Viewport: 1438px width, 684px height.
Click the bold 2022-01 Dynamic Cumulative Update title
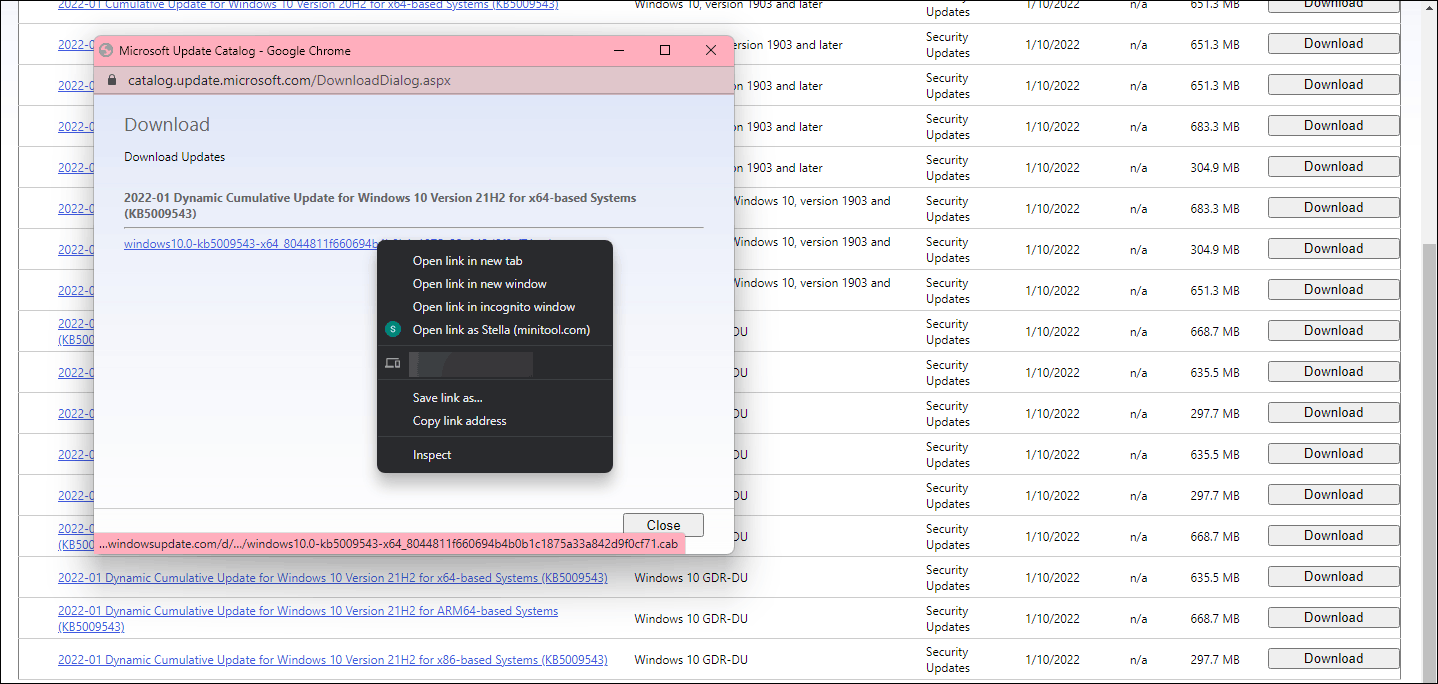pyautogui.click(x=380, y=205)
